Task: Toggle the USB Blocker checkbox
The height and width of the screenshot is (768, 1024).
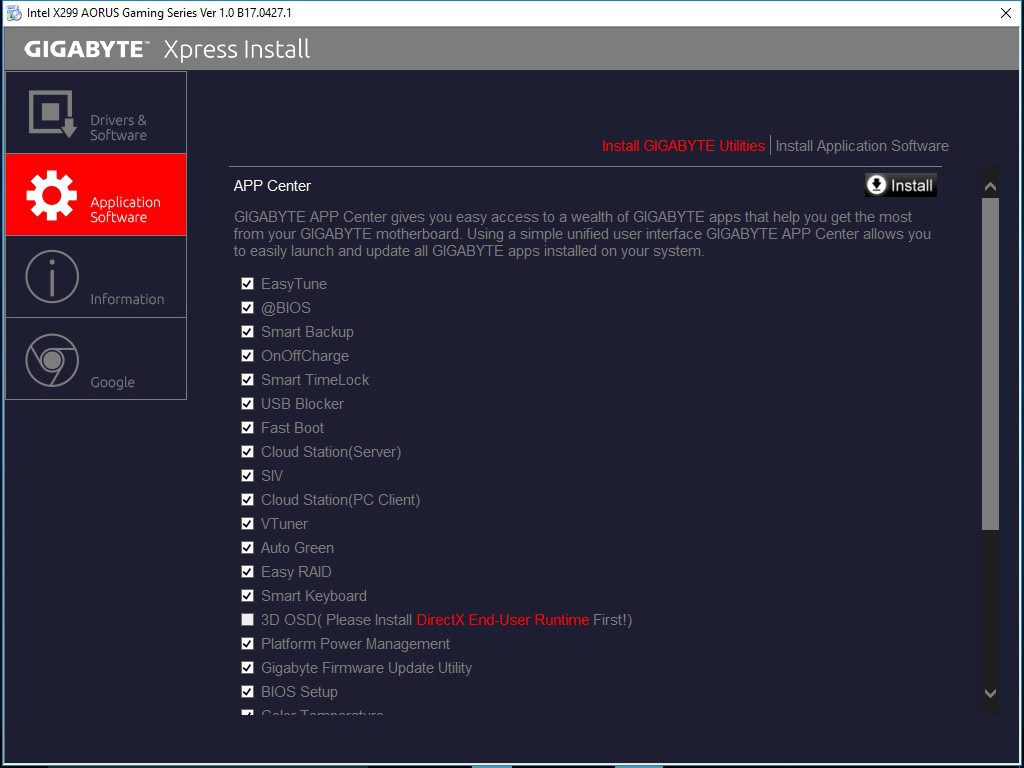Action: pos(247,404)
